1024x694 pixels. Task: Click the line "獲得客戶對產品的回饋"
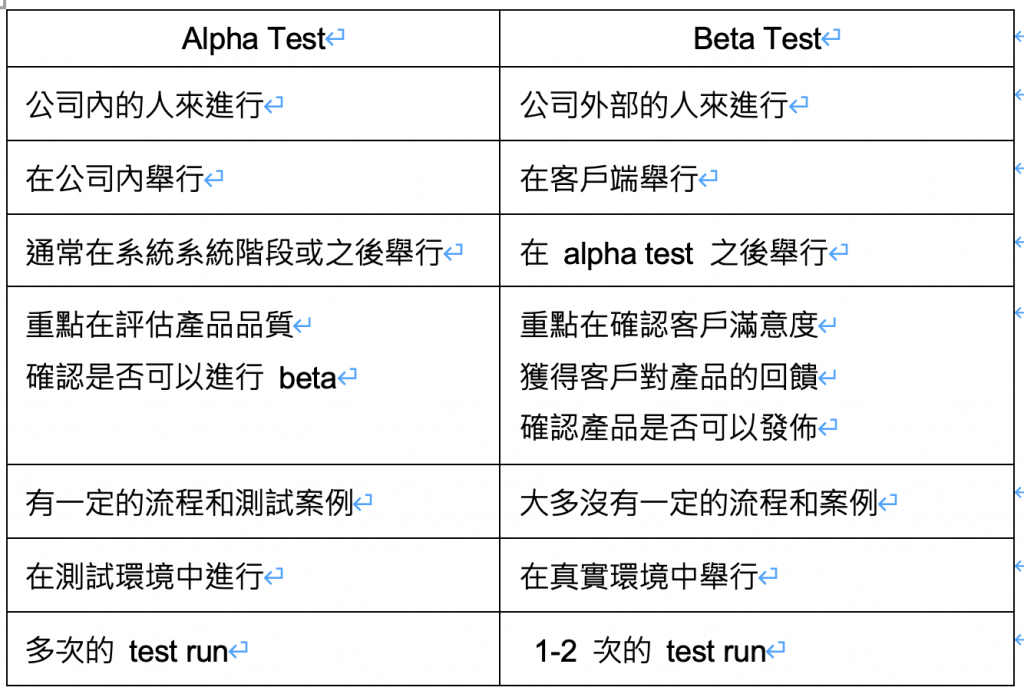pos(669,377)
